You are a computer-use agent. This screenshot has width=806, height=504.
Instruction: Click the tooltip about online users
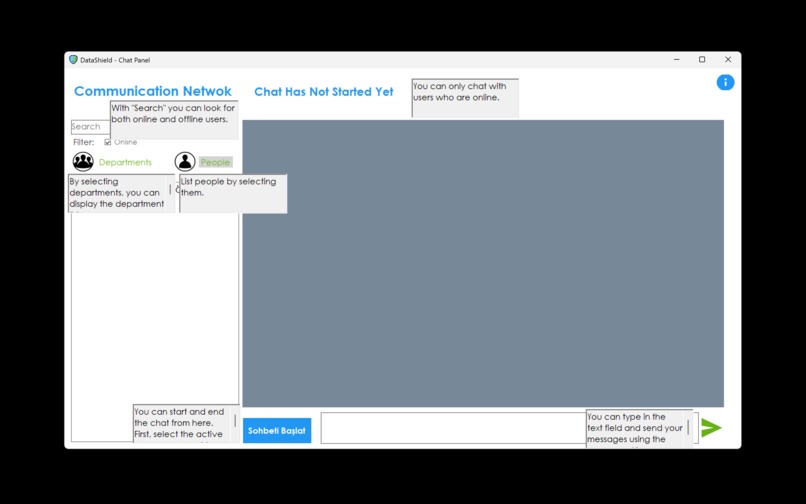[465, 98]
